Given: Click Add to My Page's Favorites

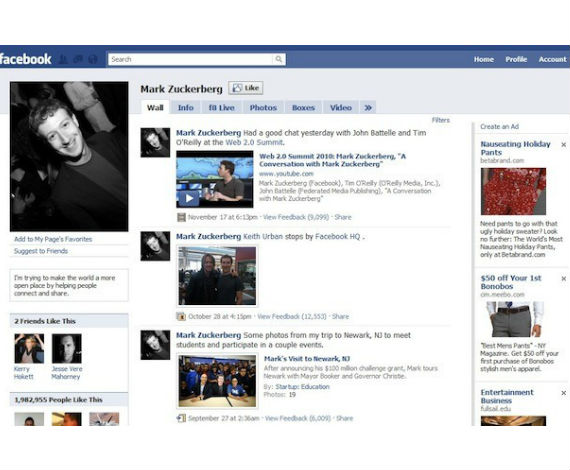Looking at the screenshot, I should (53, 239).
